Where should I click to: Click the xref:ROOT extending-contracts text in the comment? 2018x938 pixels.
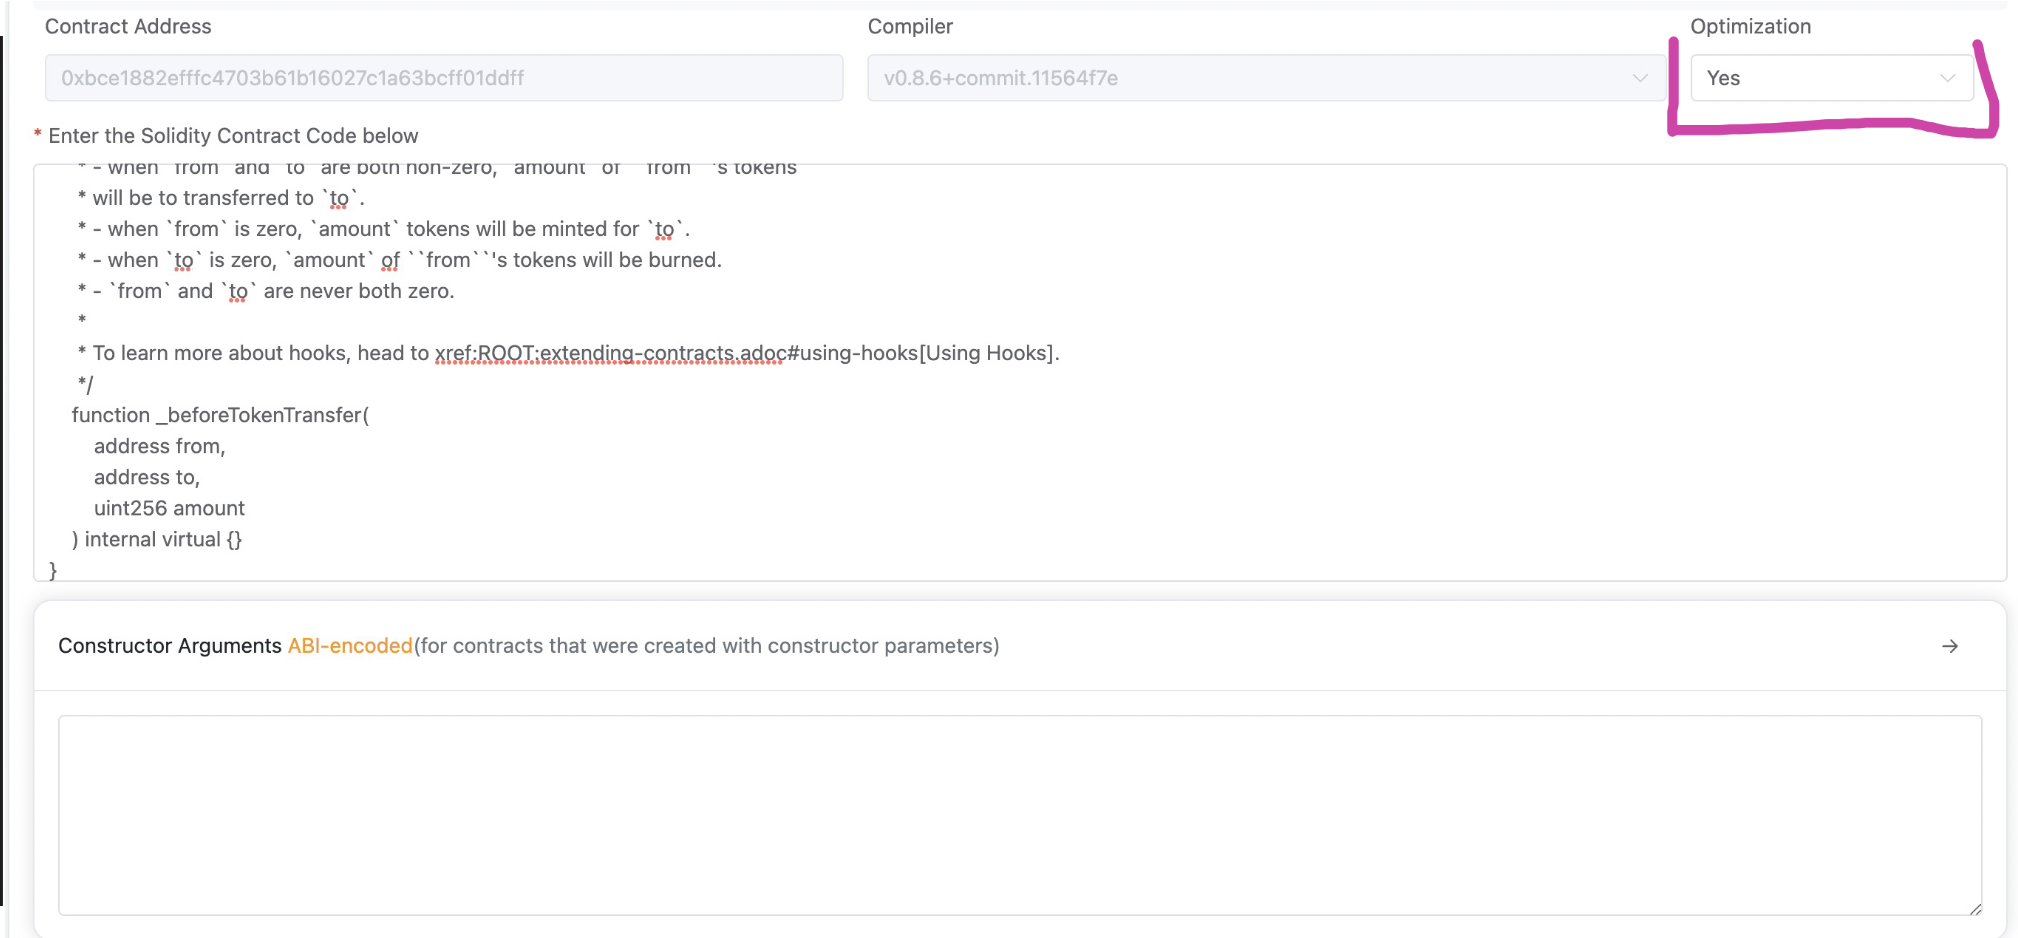click(x=610, y=353)
